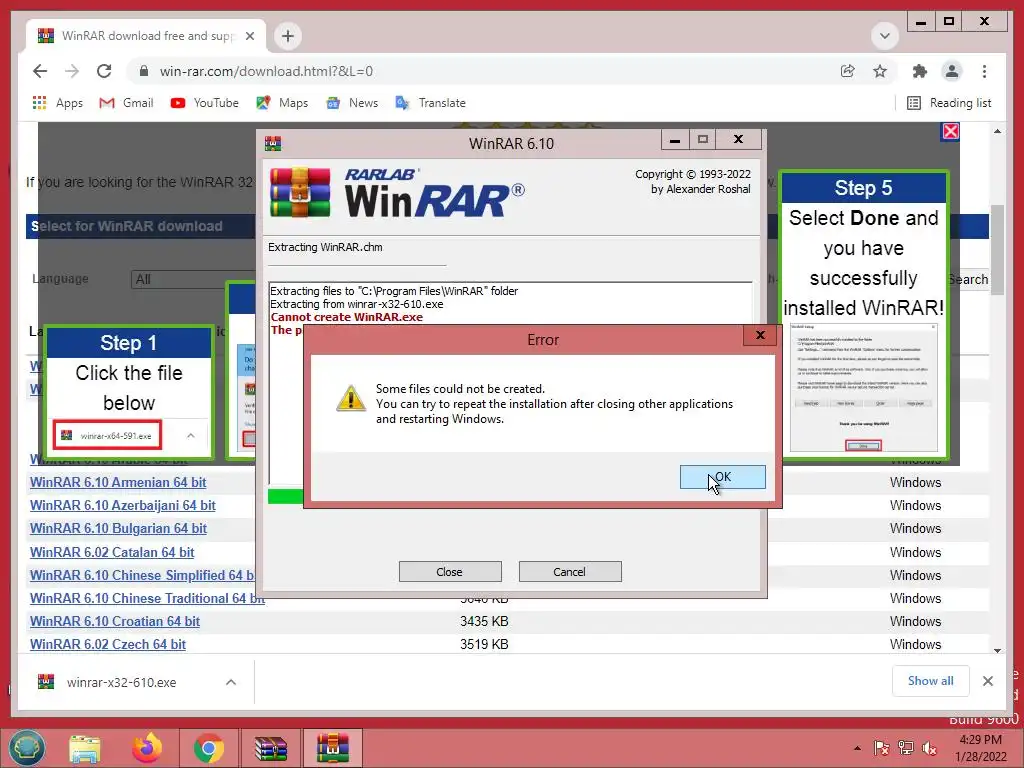Open the Translate bookmark
Screen dimensions: 1024x768
tap(430, 103)
